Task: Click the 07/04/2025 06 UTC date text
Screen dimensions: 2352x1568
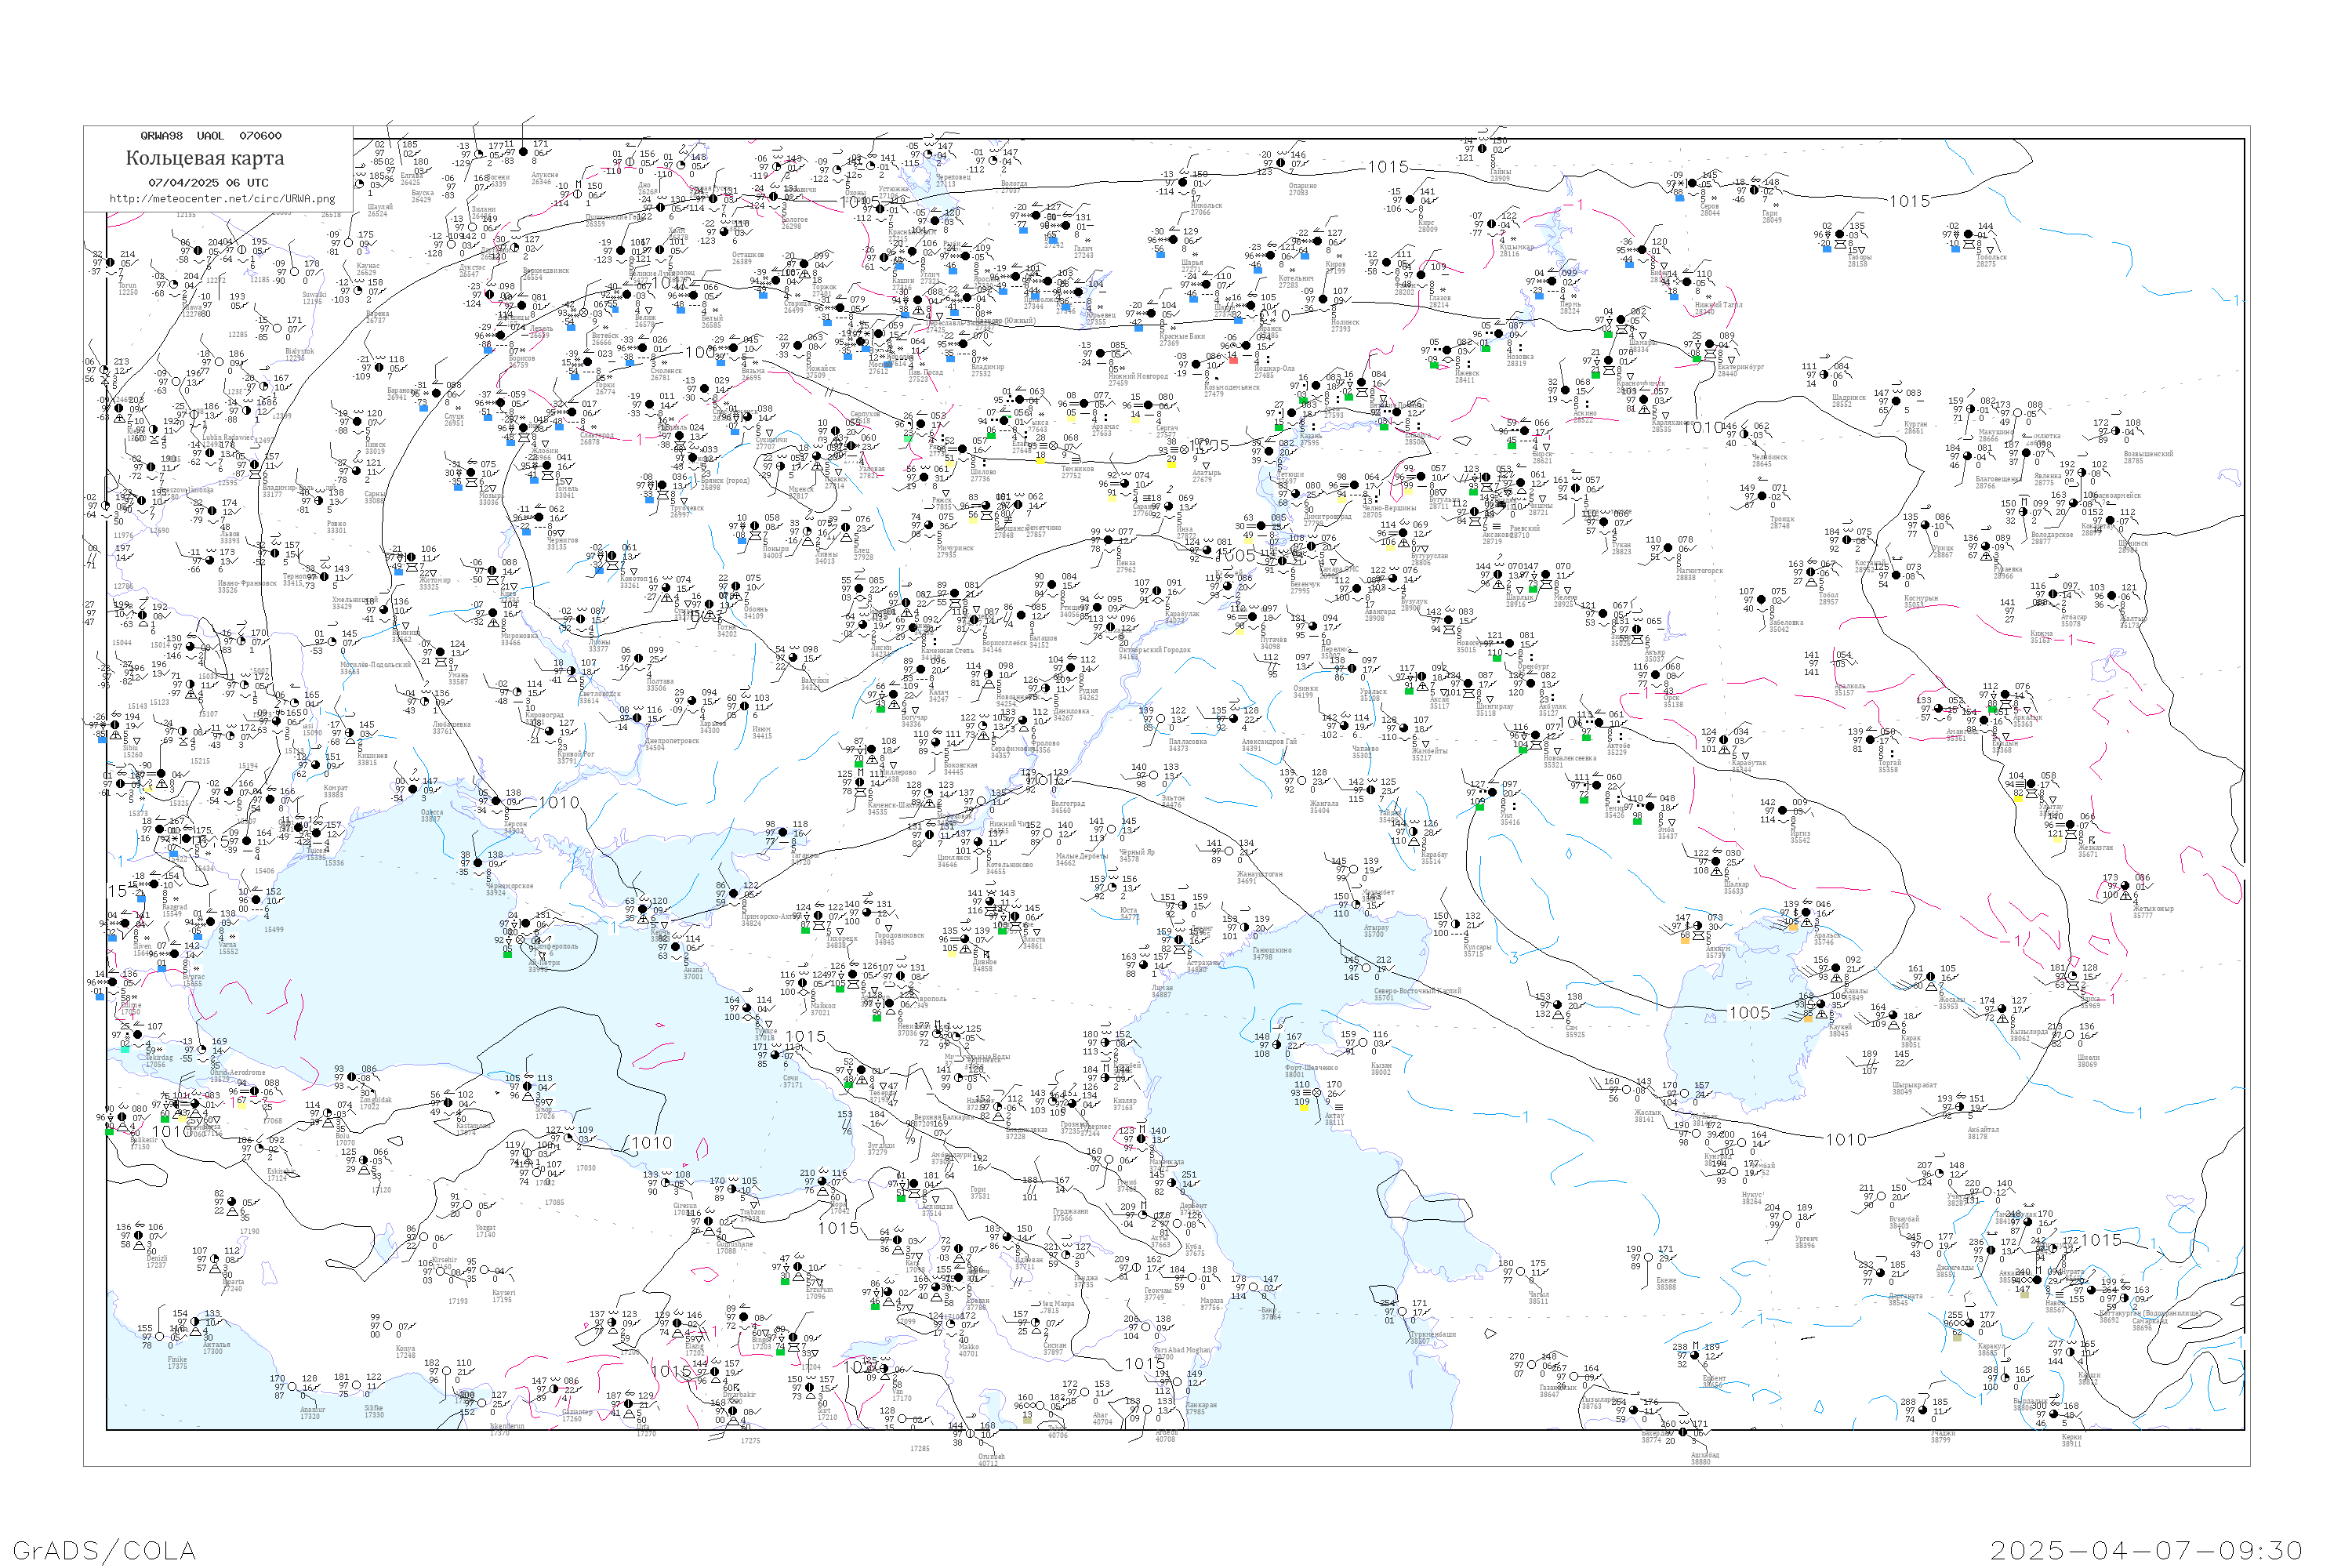Action: click(208, 183)
